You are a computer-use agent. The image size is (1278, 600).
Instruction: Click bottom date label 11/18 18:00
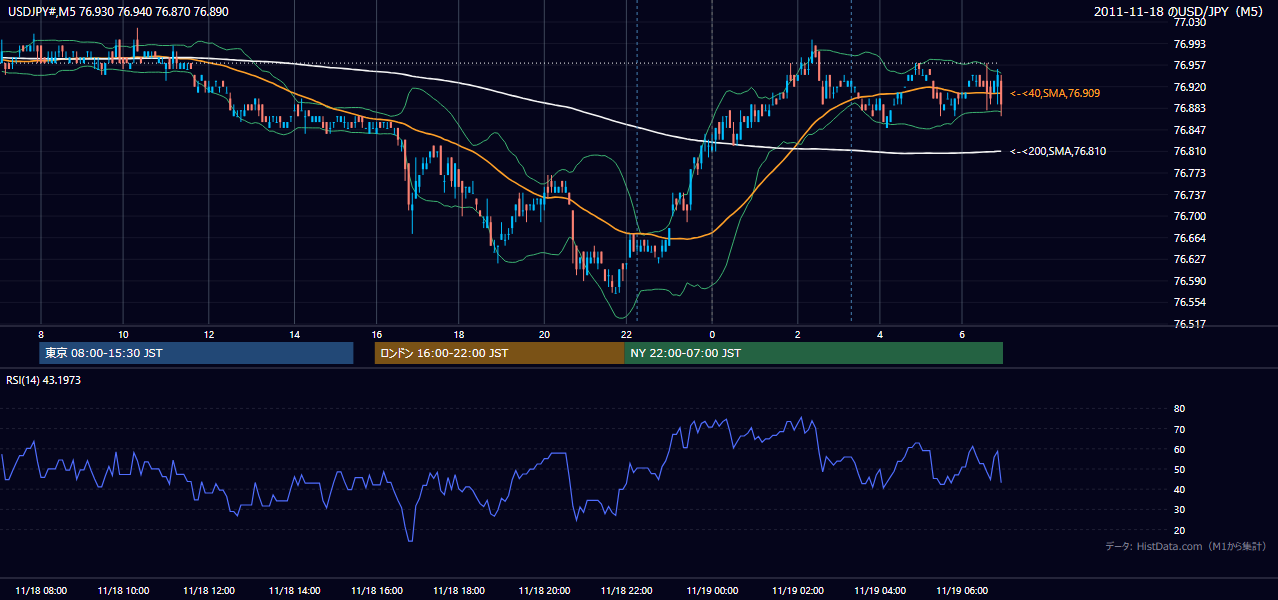[x=459, y=590]
